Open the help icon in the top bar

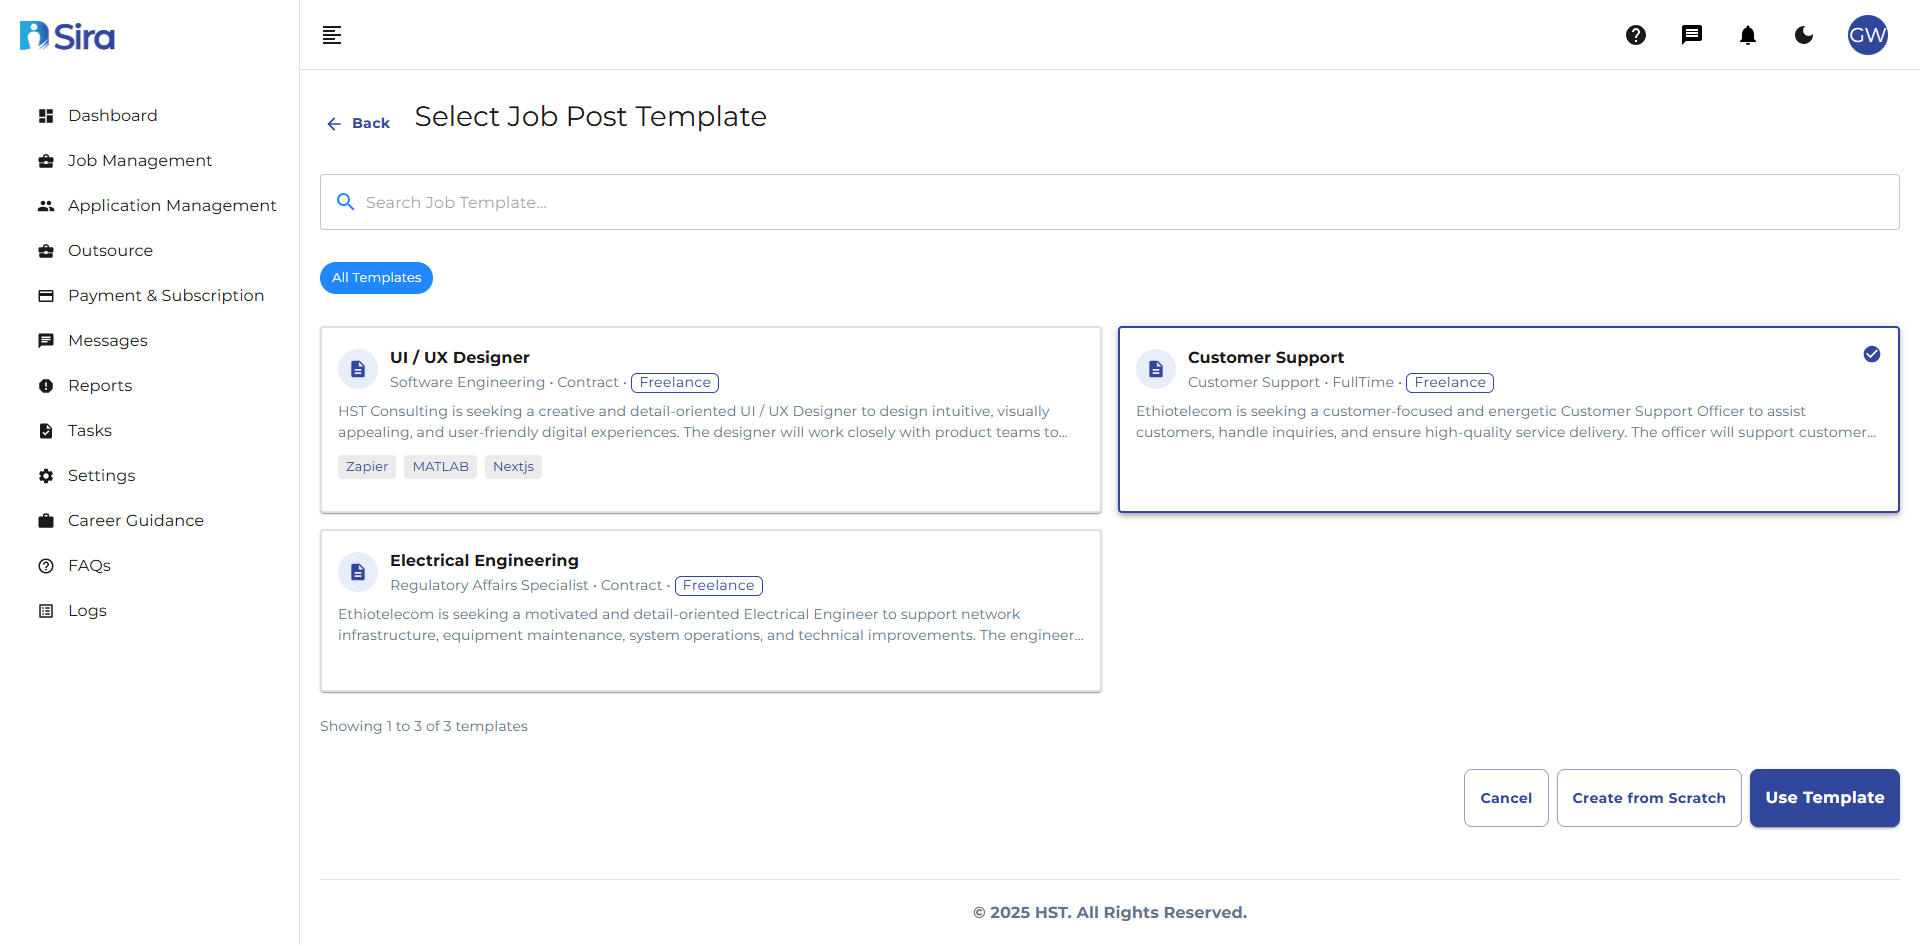click(x=1636, y=35)
